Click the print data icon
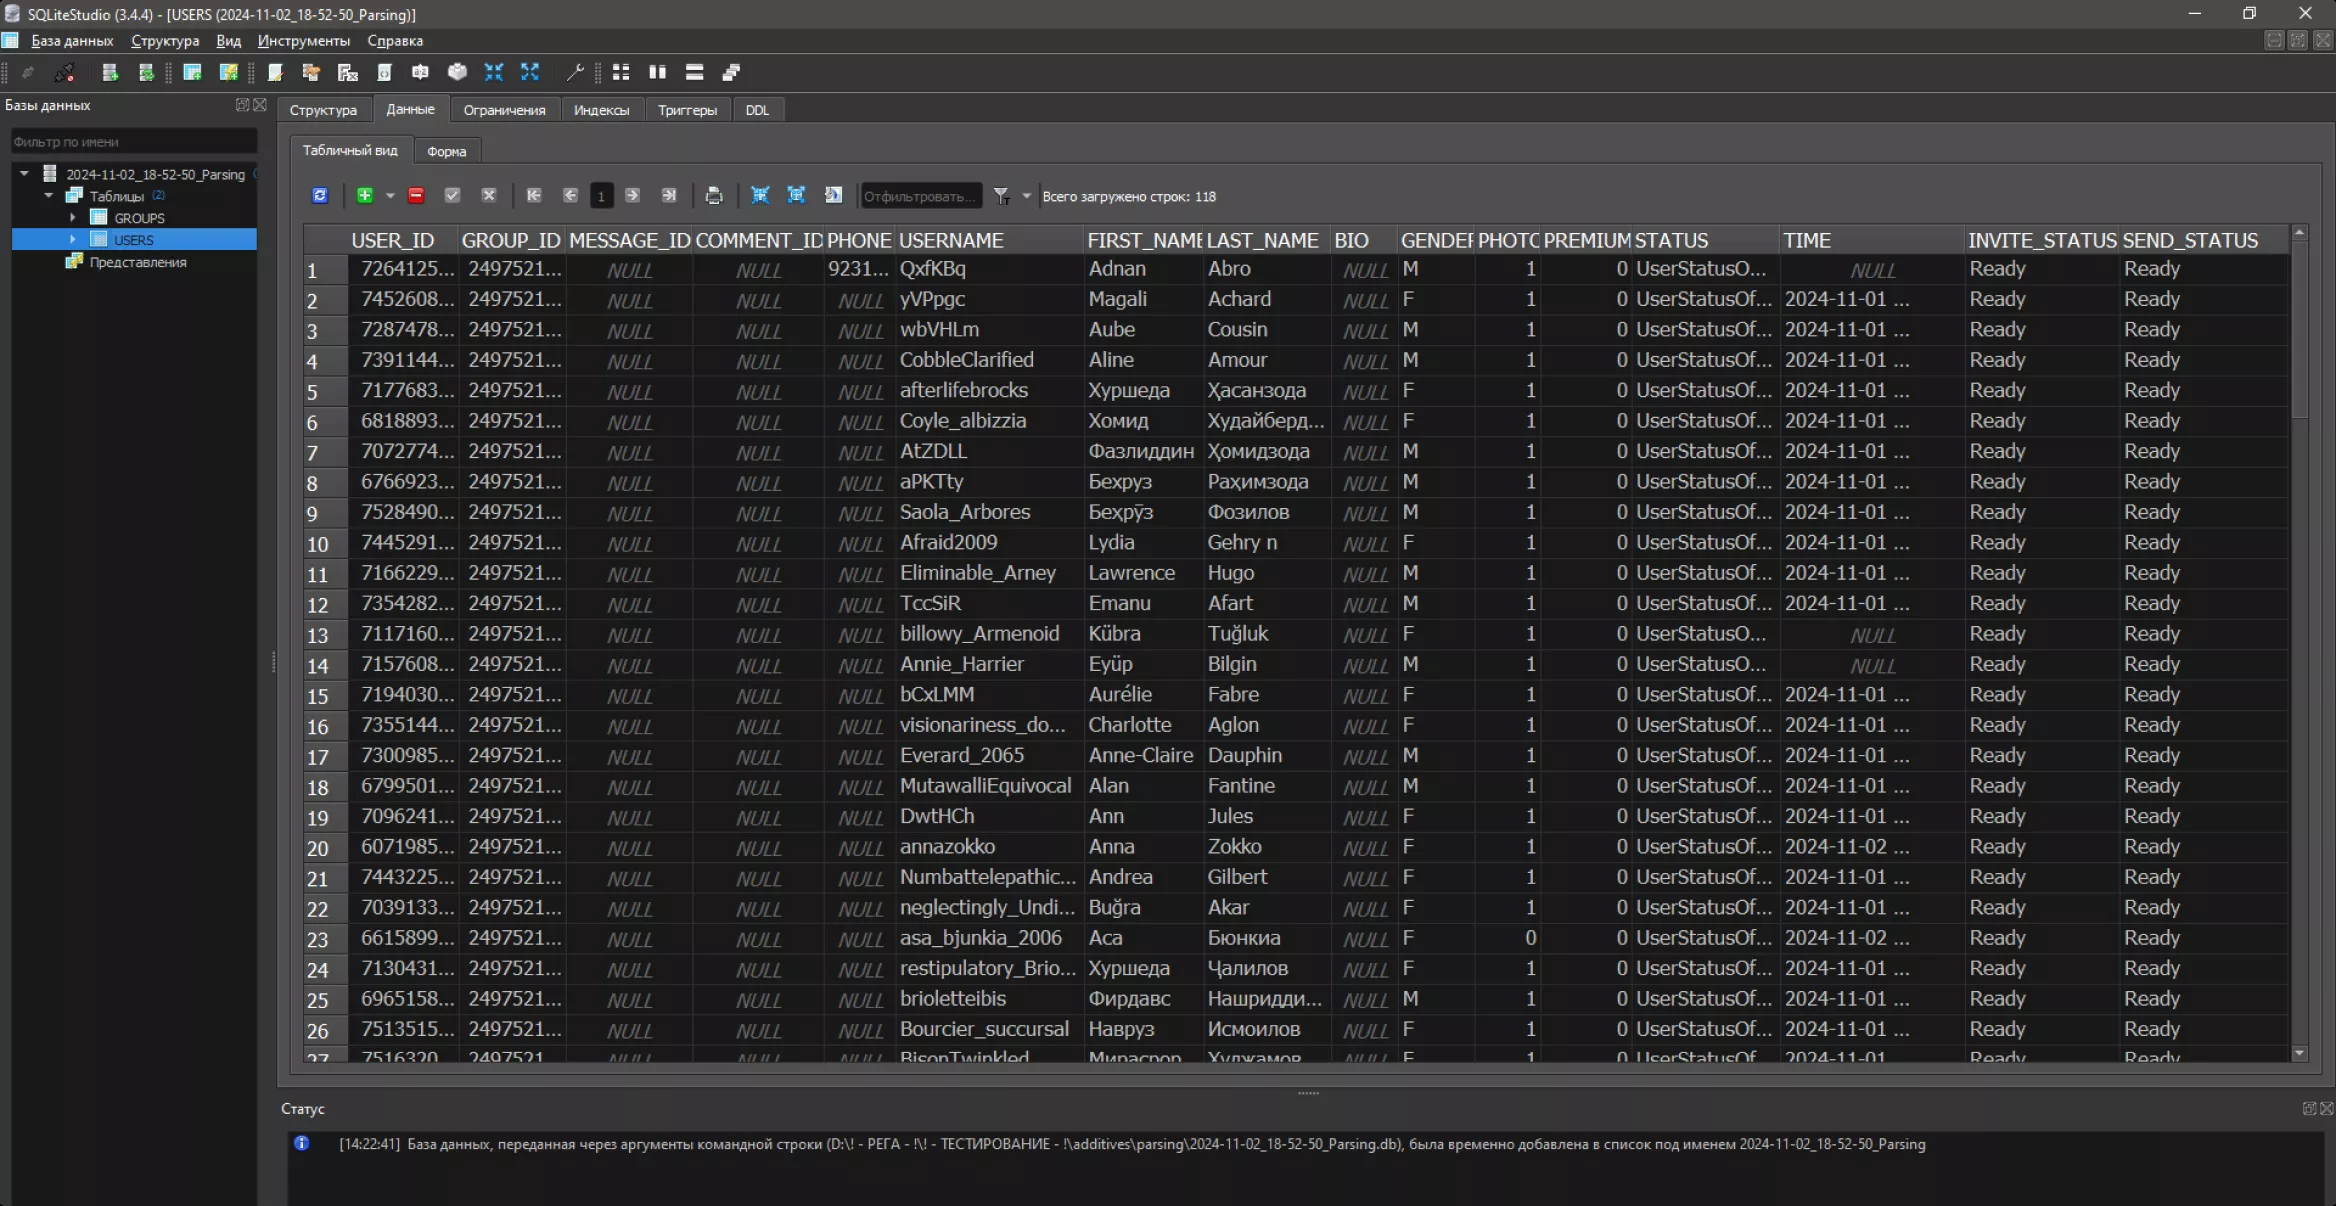 (x=713, y=196)
